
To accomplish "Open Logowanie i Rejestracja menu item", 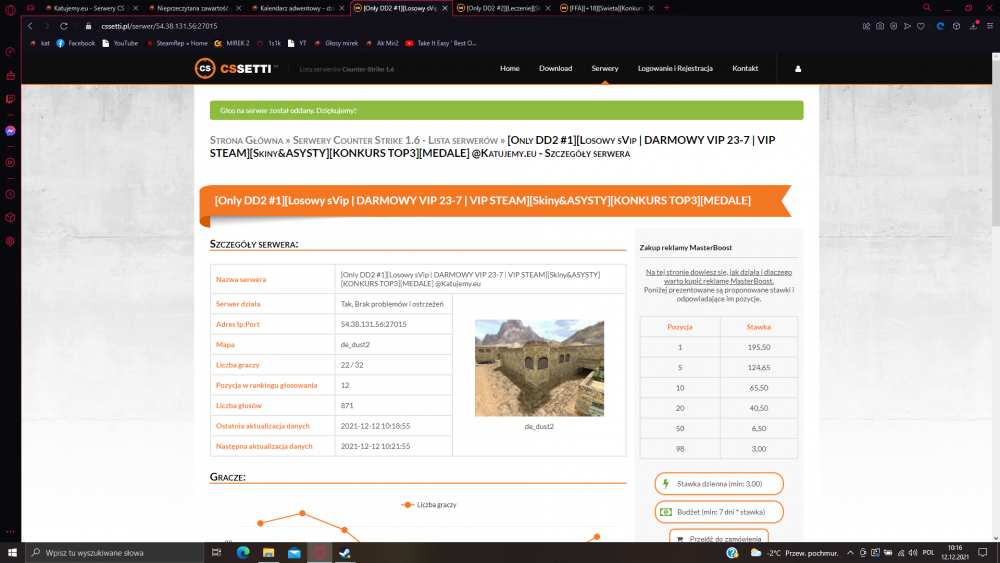I will coord(675,68).
